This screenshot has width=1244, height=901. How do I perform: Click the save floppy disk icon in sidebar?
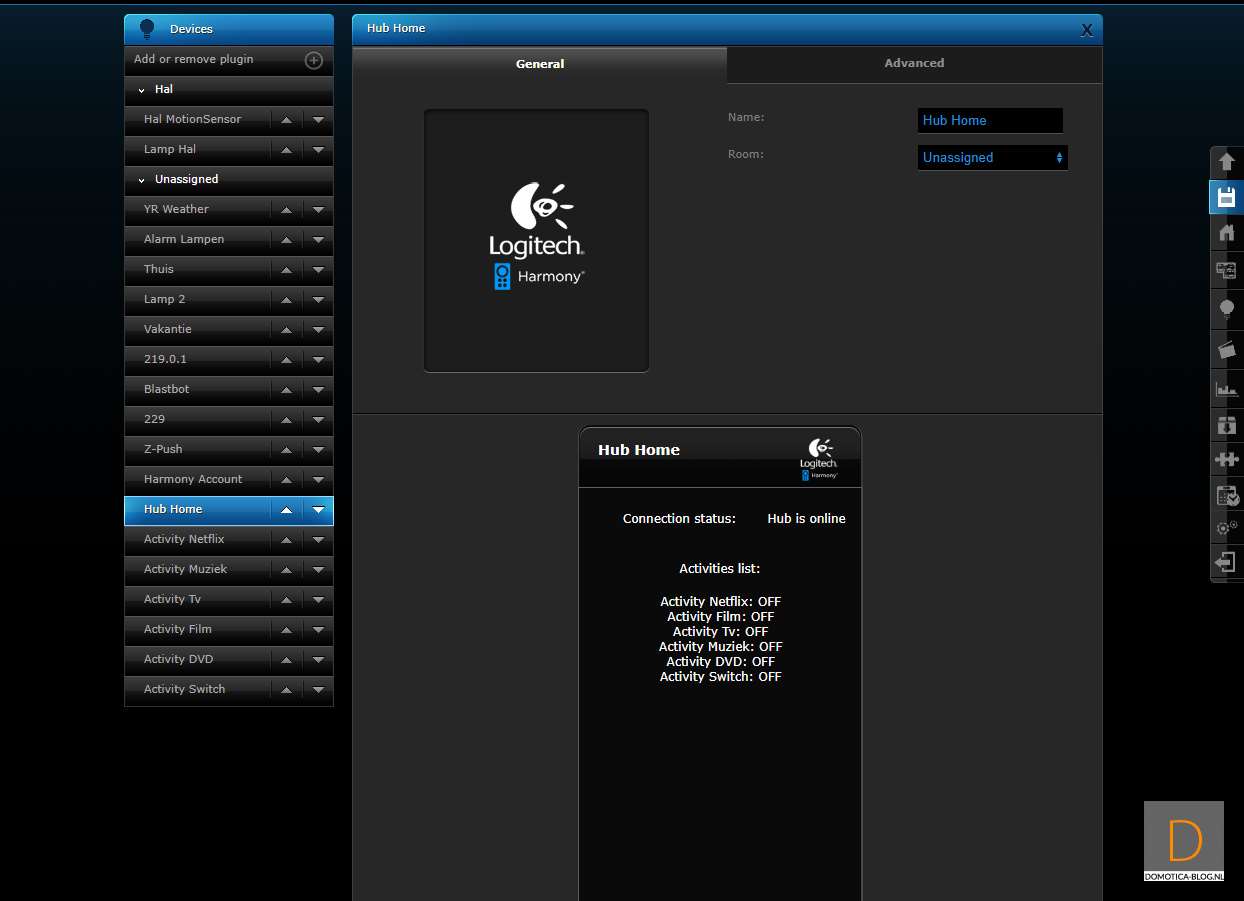(x=1226, y=197)
